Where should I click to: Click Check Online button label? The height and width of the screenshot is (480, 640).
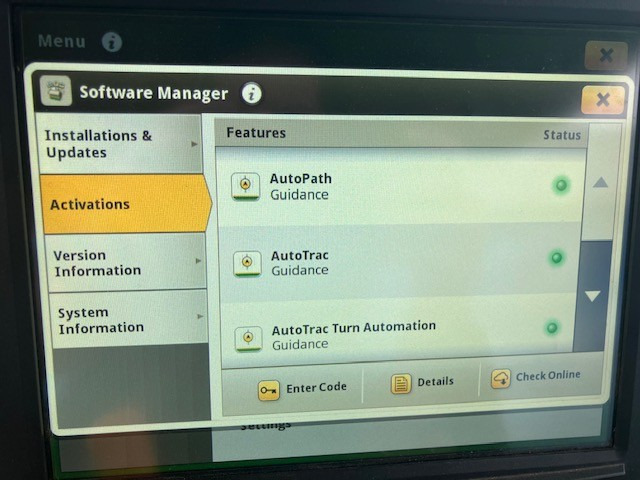(548, 376)
